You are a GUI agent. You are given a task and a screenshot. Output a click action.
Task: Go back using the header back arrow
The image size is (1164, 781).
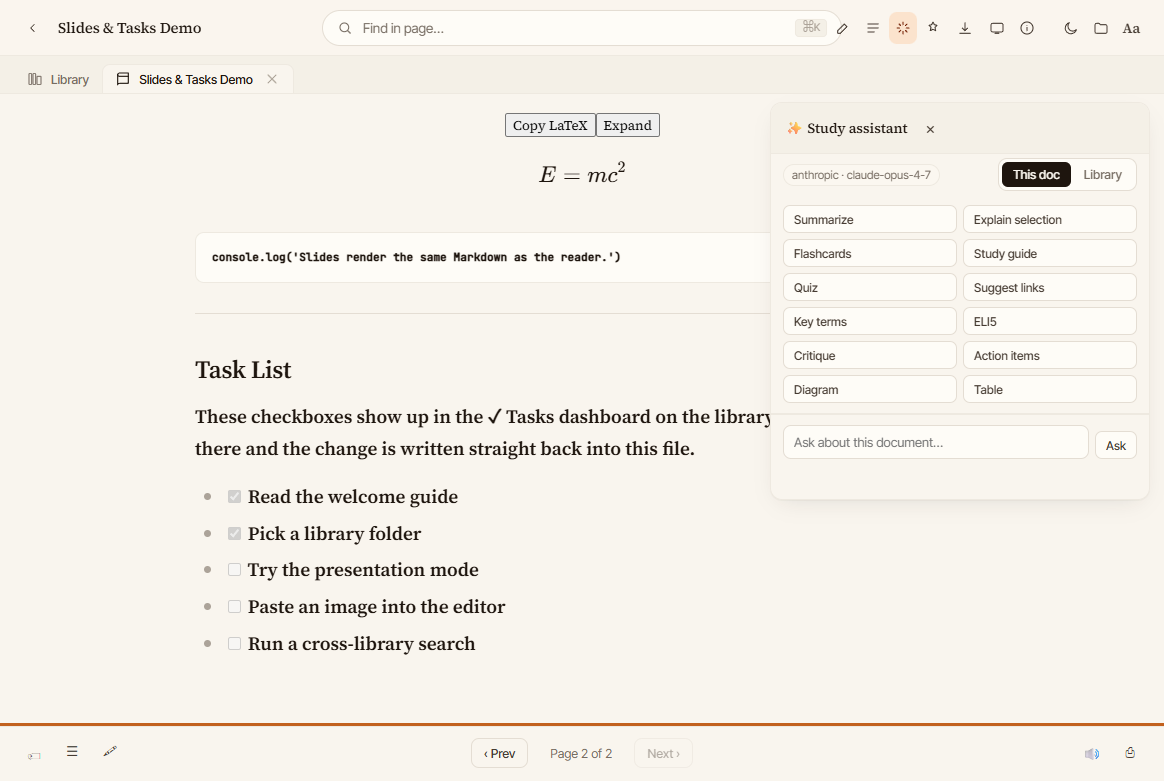(33, 28)
